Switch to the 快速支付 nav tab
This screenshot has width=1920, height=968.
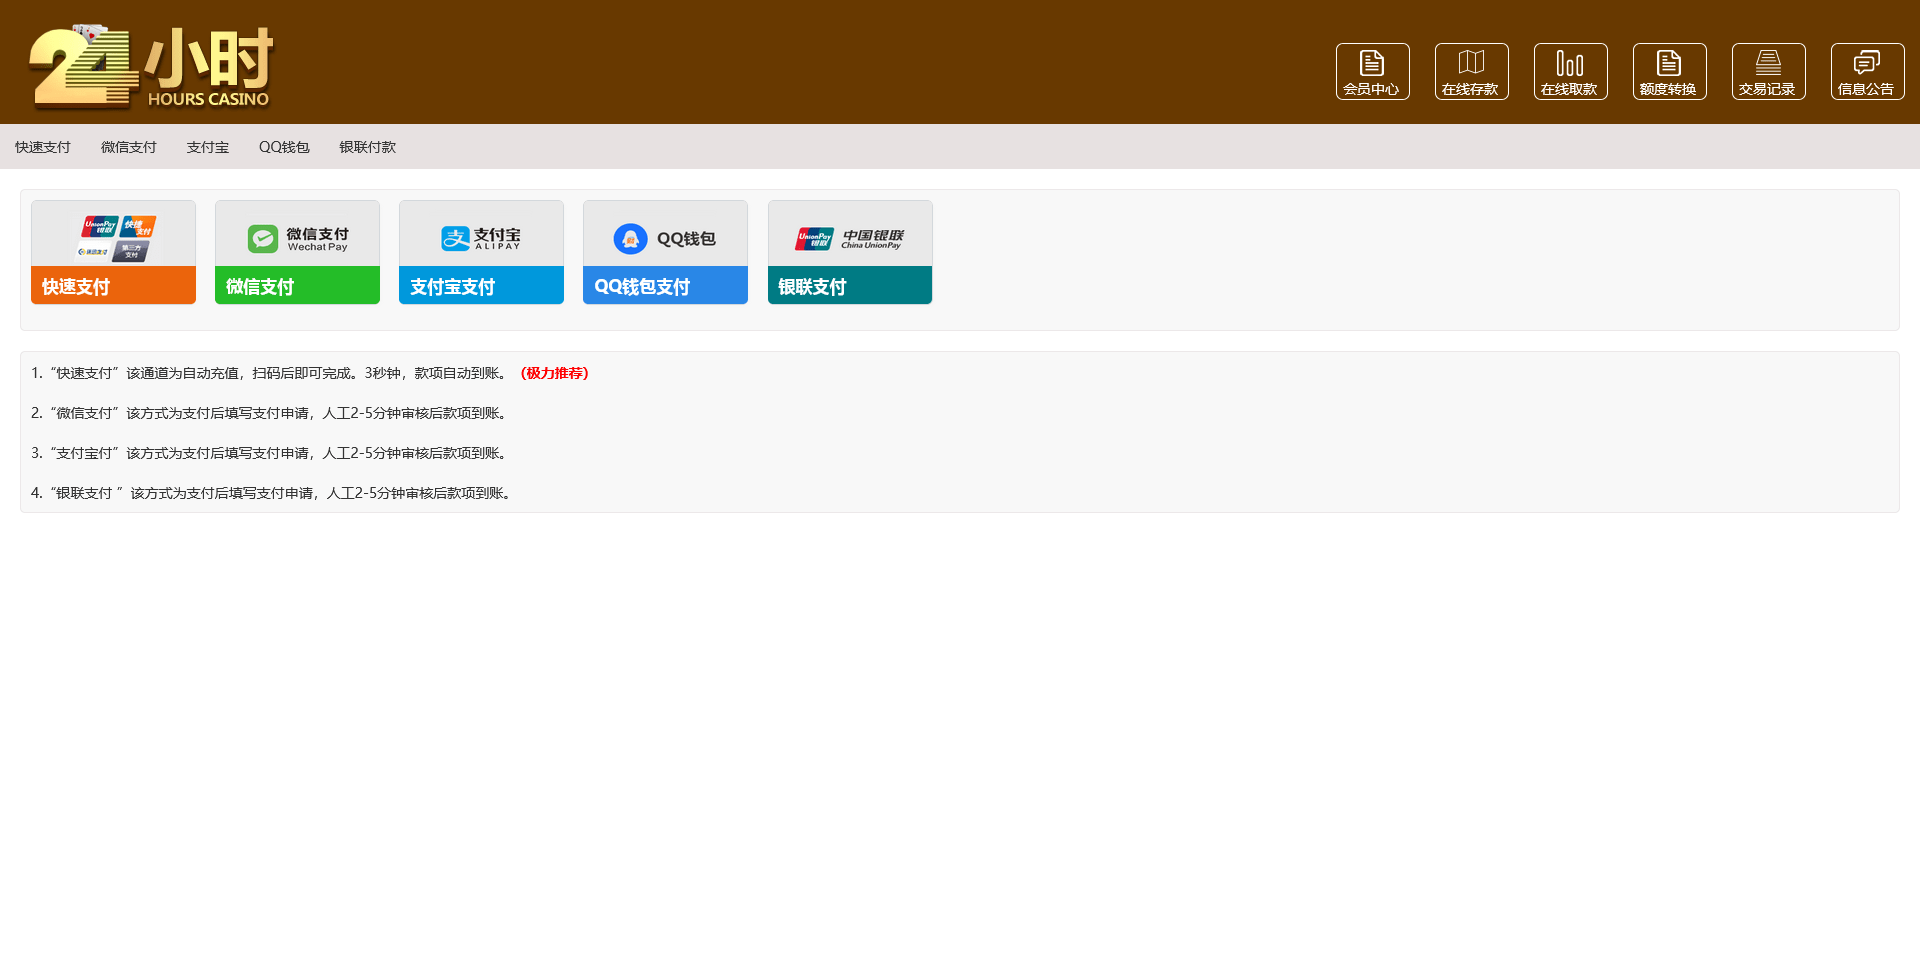(43, 147)
